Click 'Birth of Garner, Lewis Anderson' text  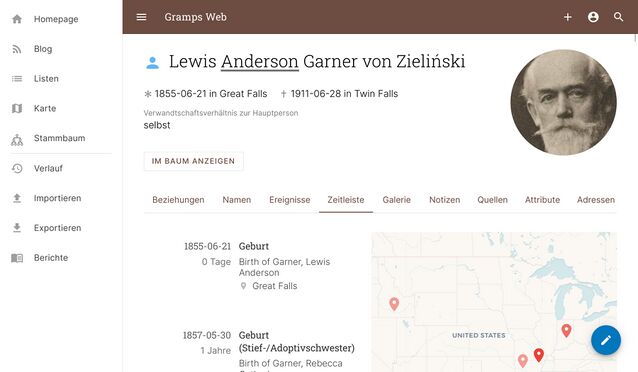pyautogui.click(x=284, y=267)
